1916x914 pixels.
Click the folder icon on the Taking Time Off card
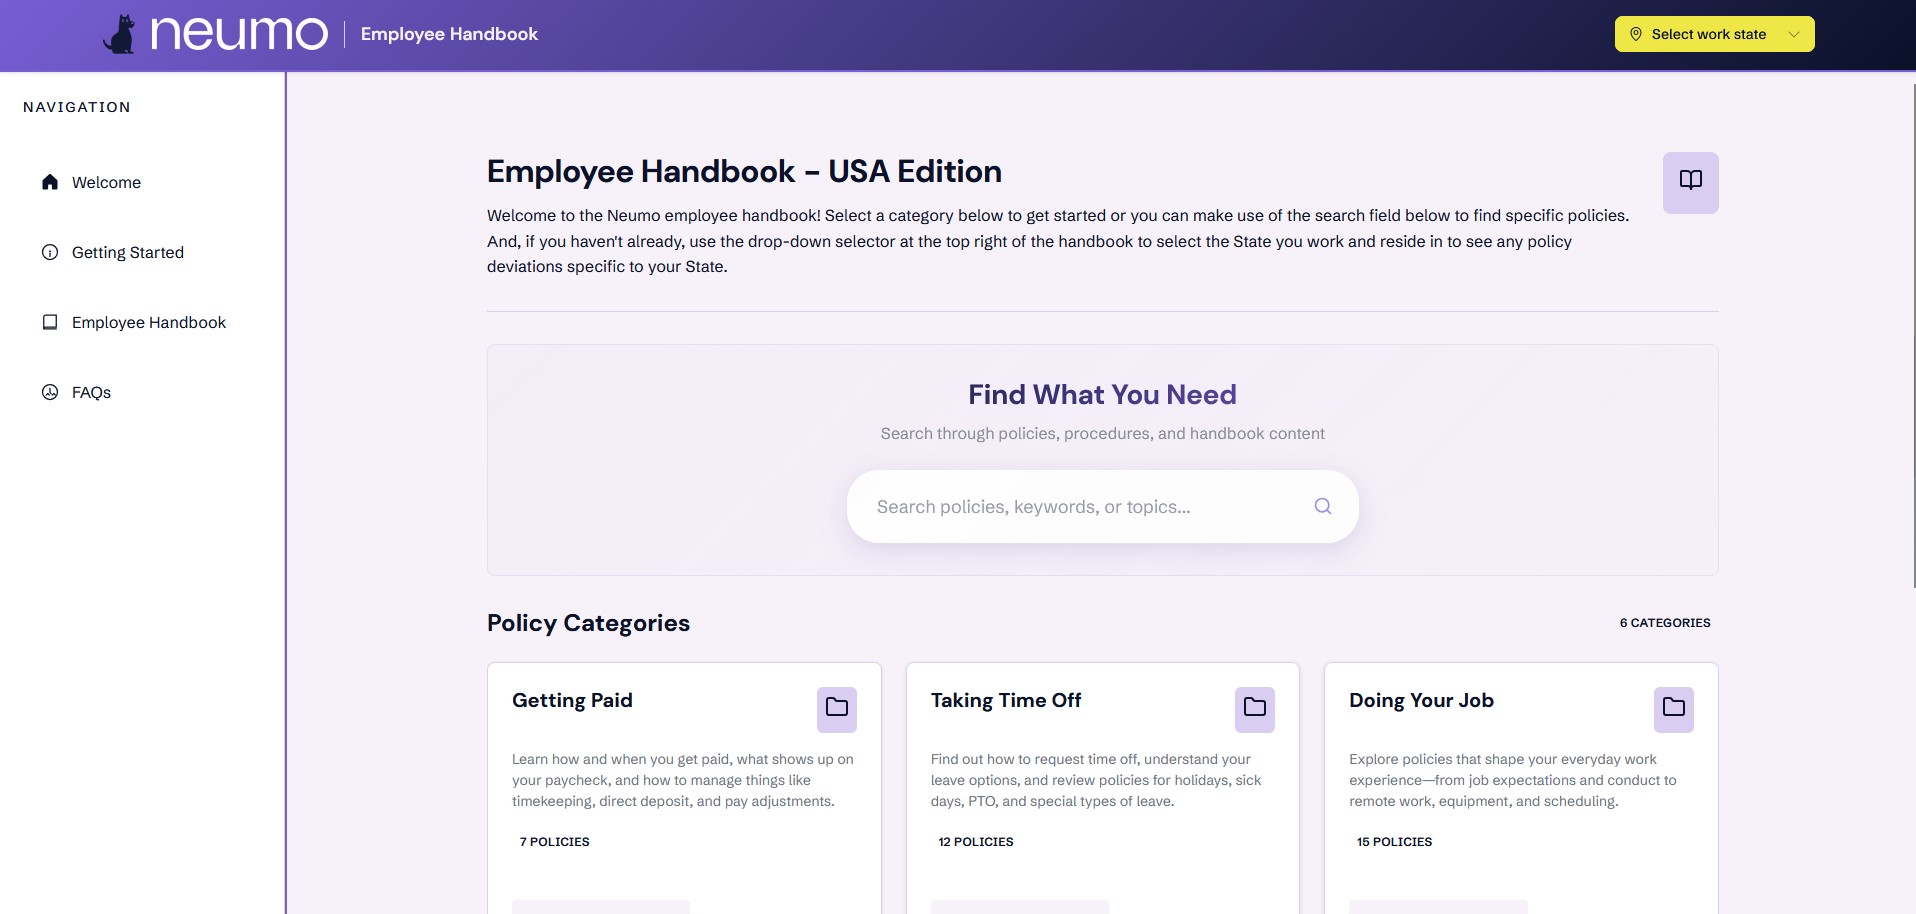click(x=1255, y=709)
